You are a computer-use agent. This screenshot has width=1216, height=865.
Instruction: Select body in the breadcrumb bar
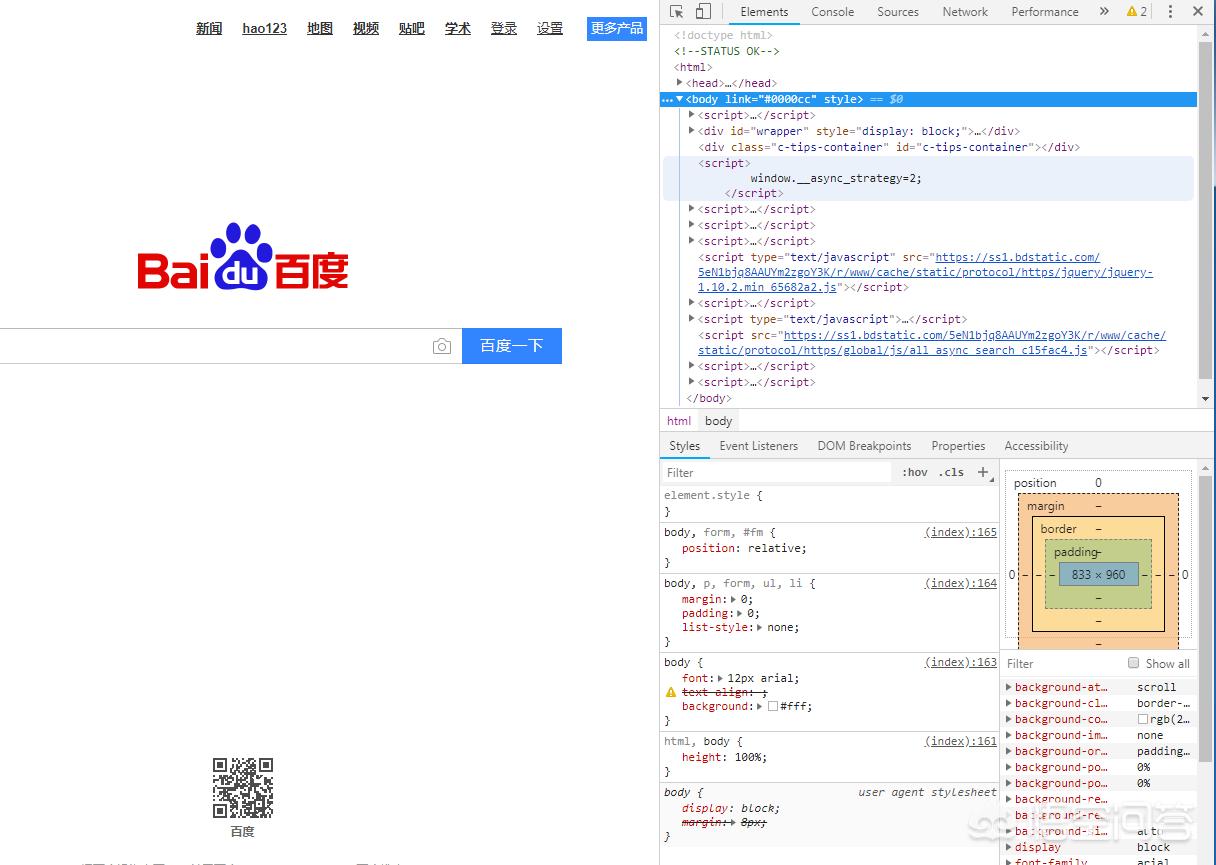tap(719, 421)
